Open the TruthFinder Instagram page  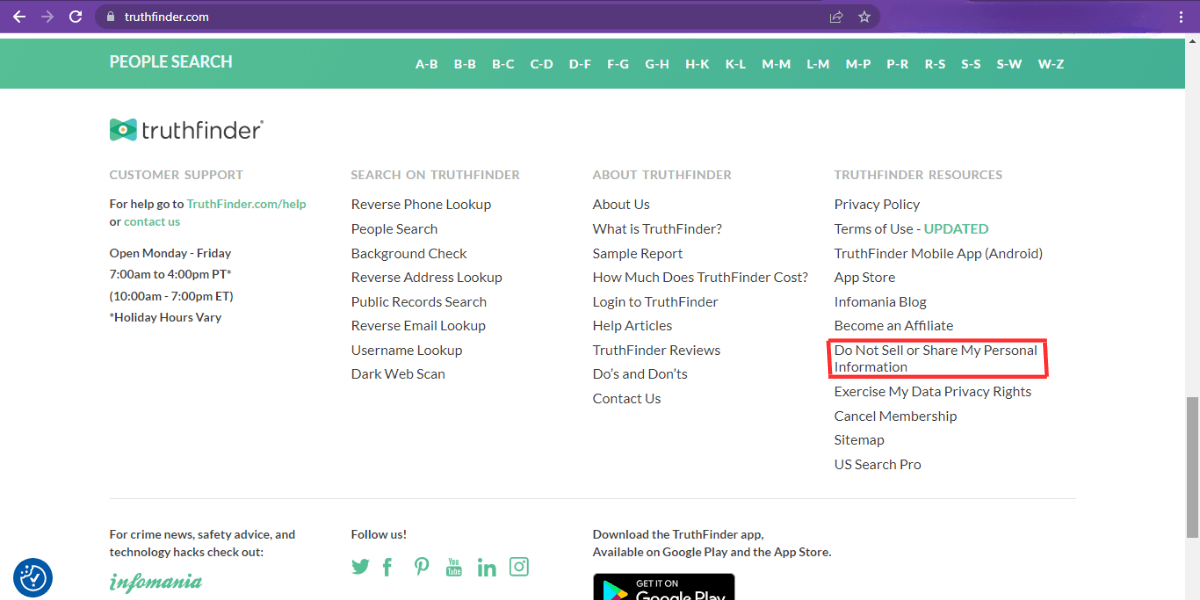click(x=519, y=567)
